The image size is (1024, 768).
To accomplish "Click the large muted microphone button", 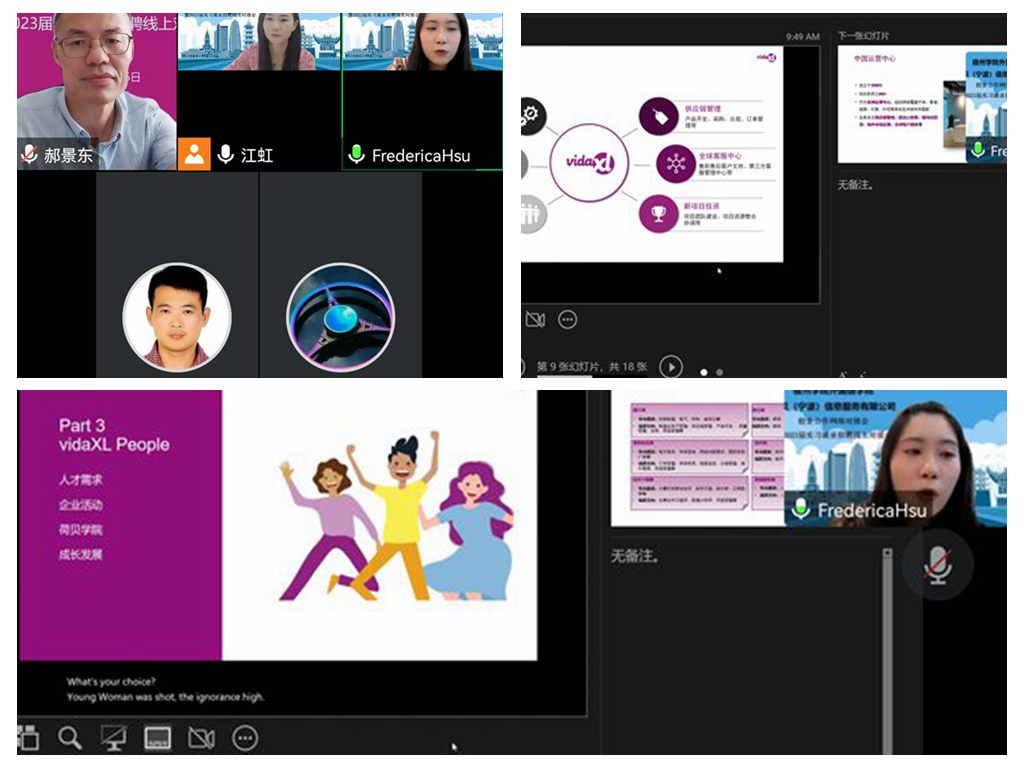I will 937,566.
